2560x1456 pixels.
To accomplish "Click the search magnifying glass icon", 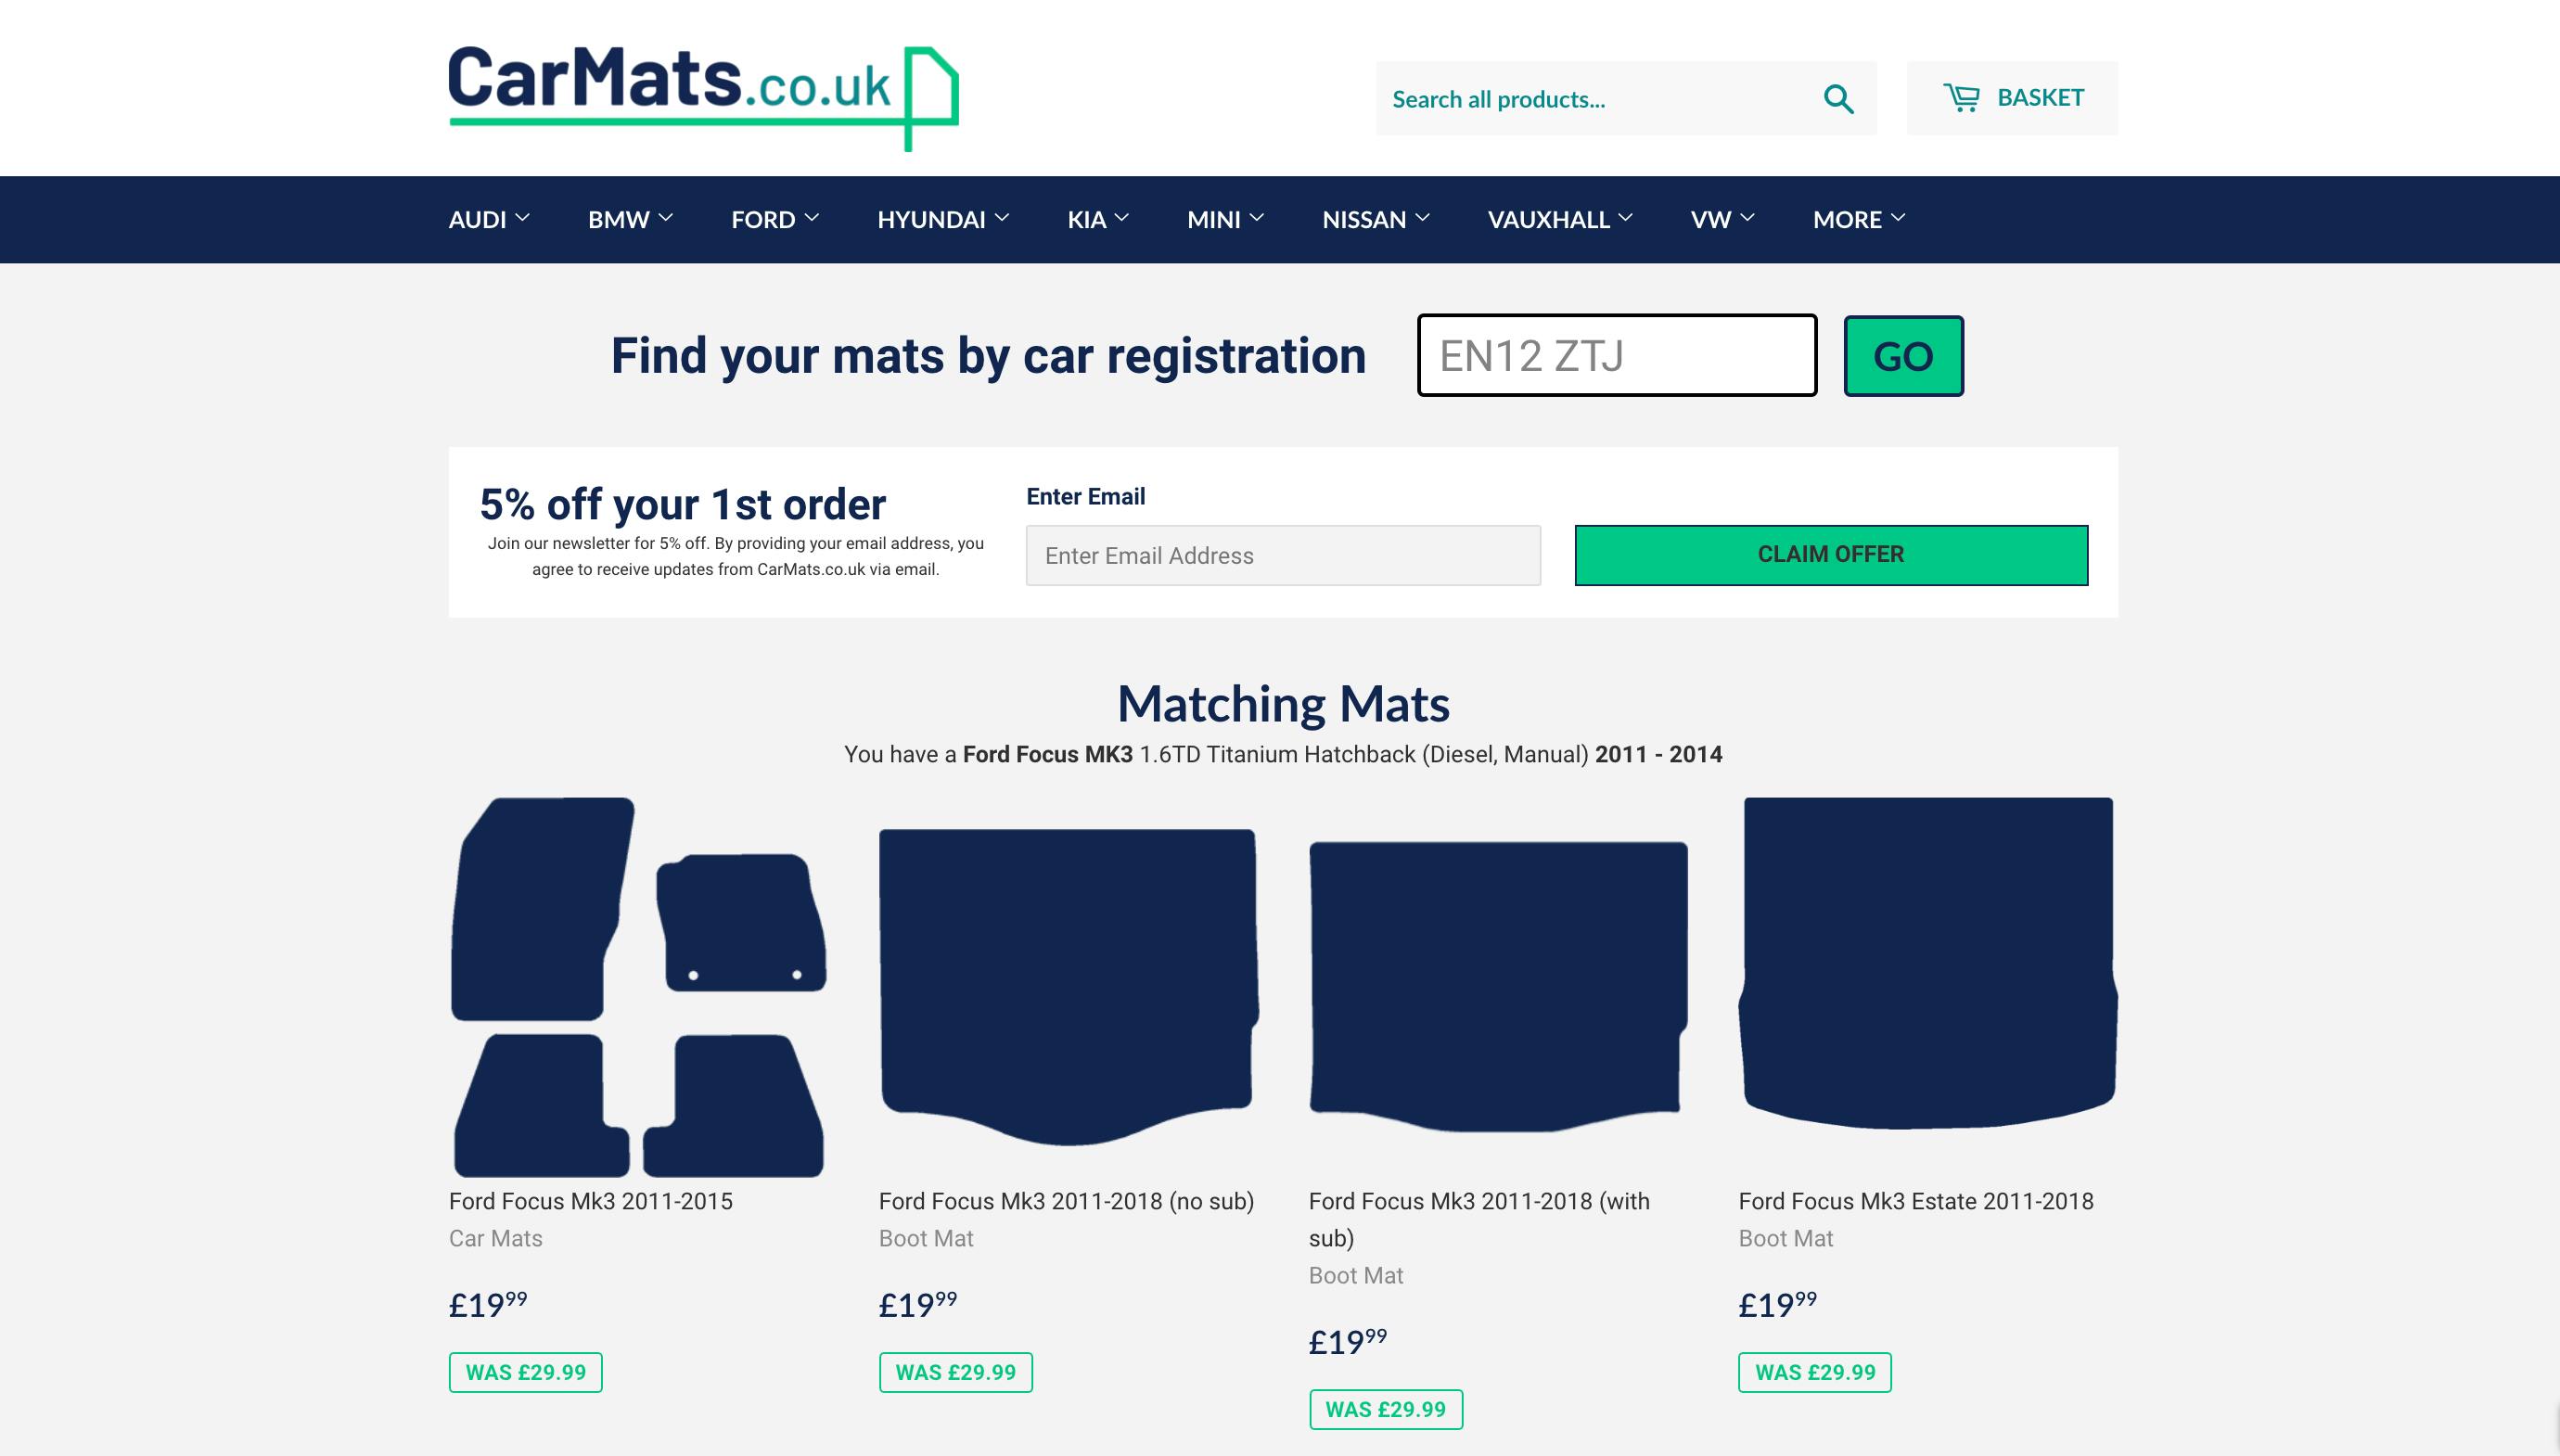I will pyautogui.click(x=1838, y=98).
